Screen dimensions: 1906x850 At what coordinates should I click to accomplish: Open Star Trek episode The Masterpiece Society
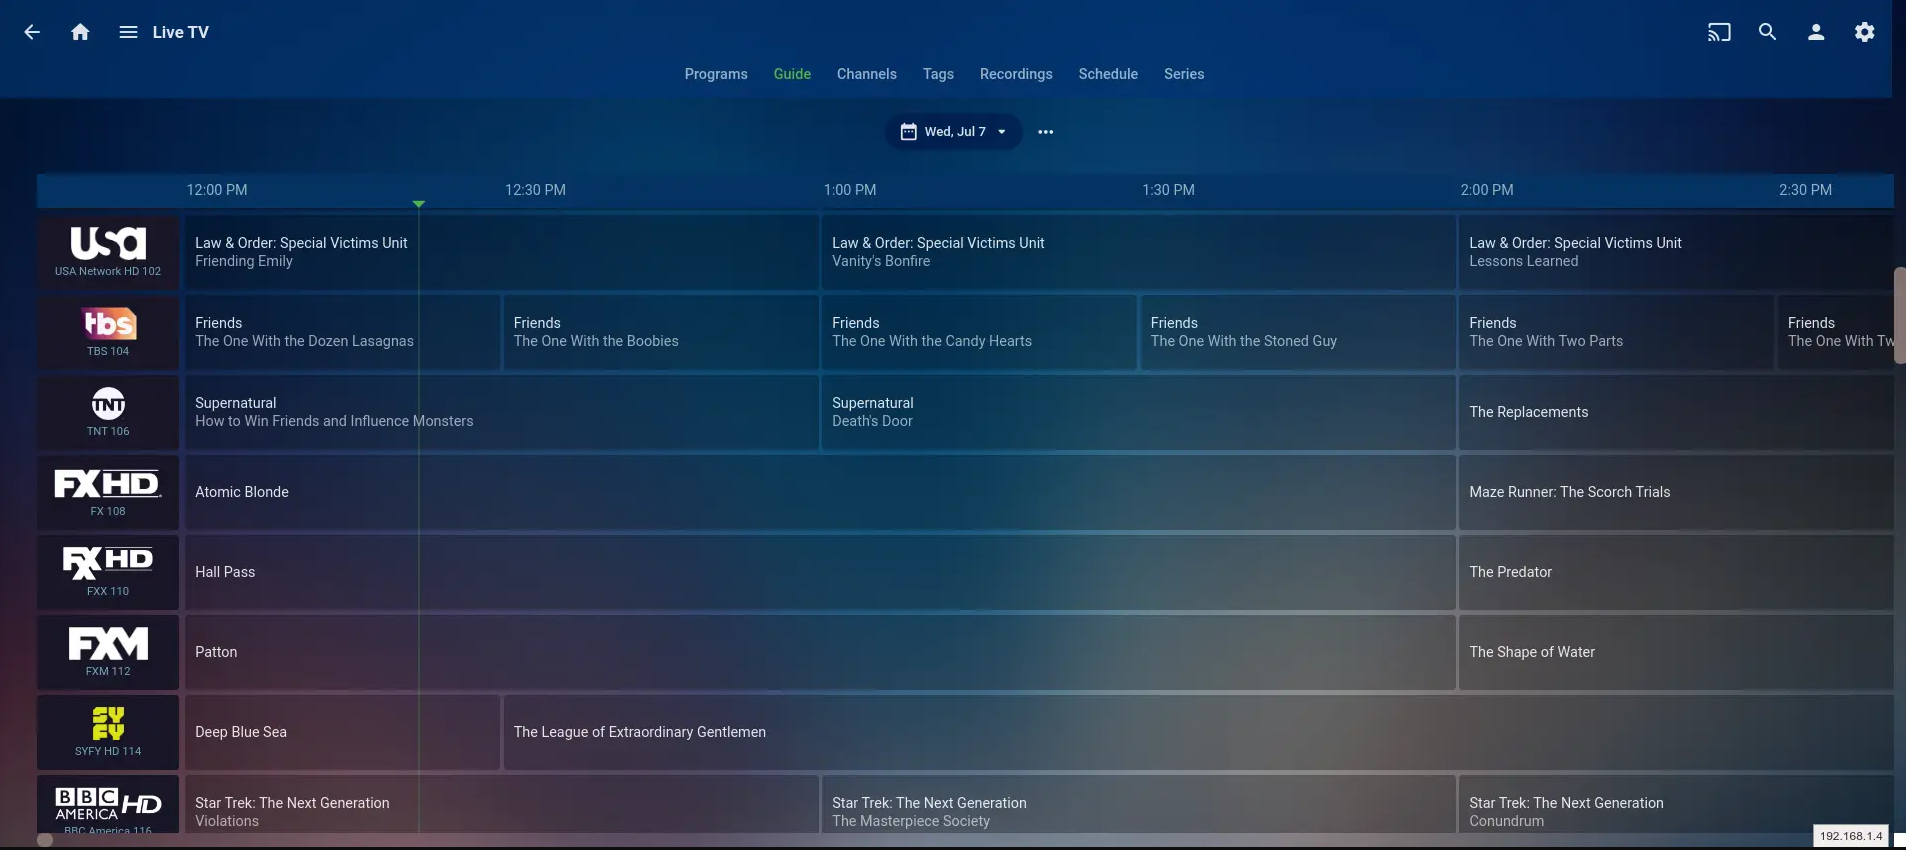coord(1138,805)
